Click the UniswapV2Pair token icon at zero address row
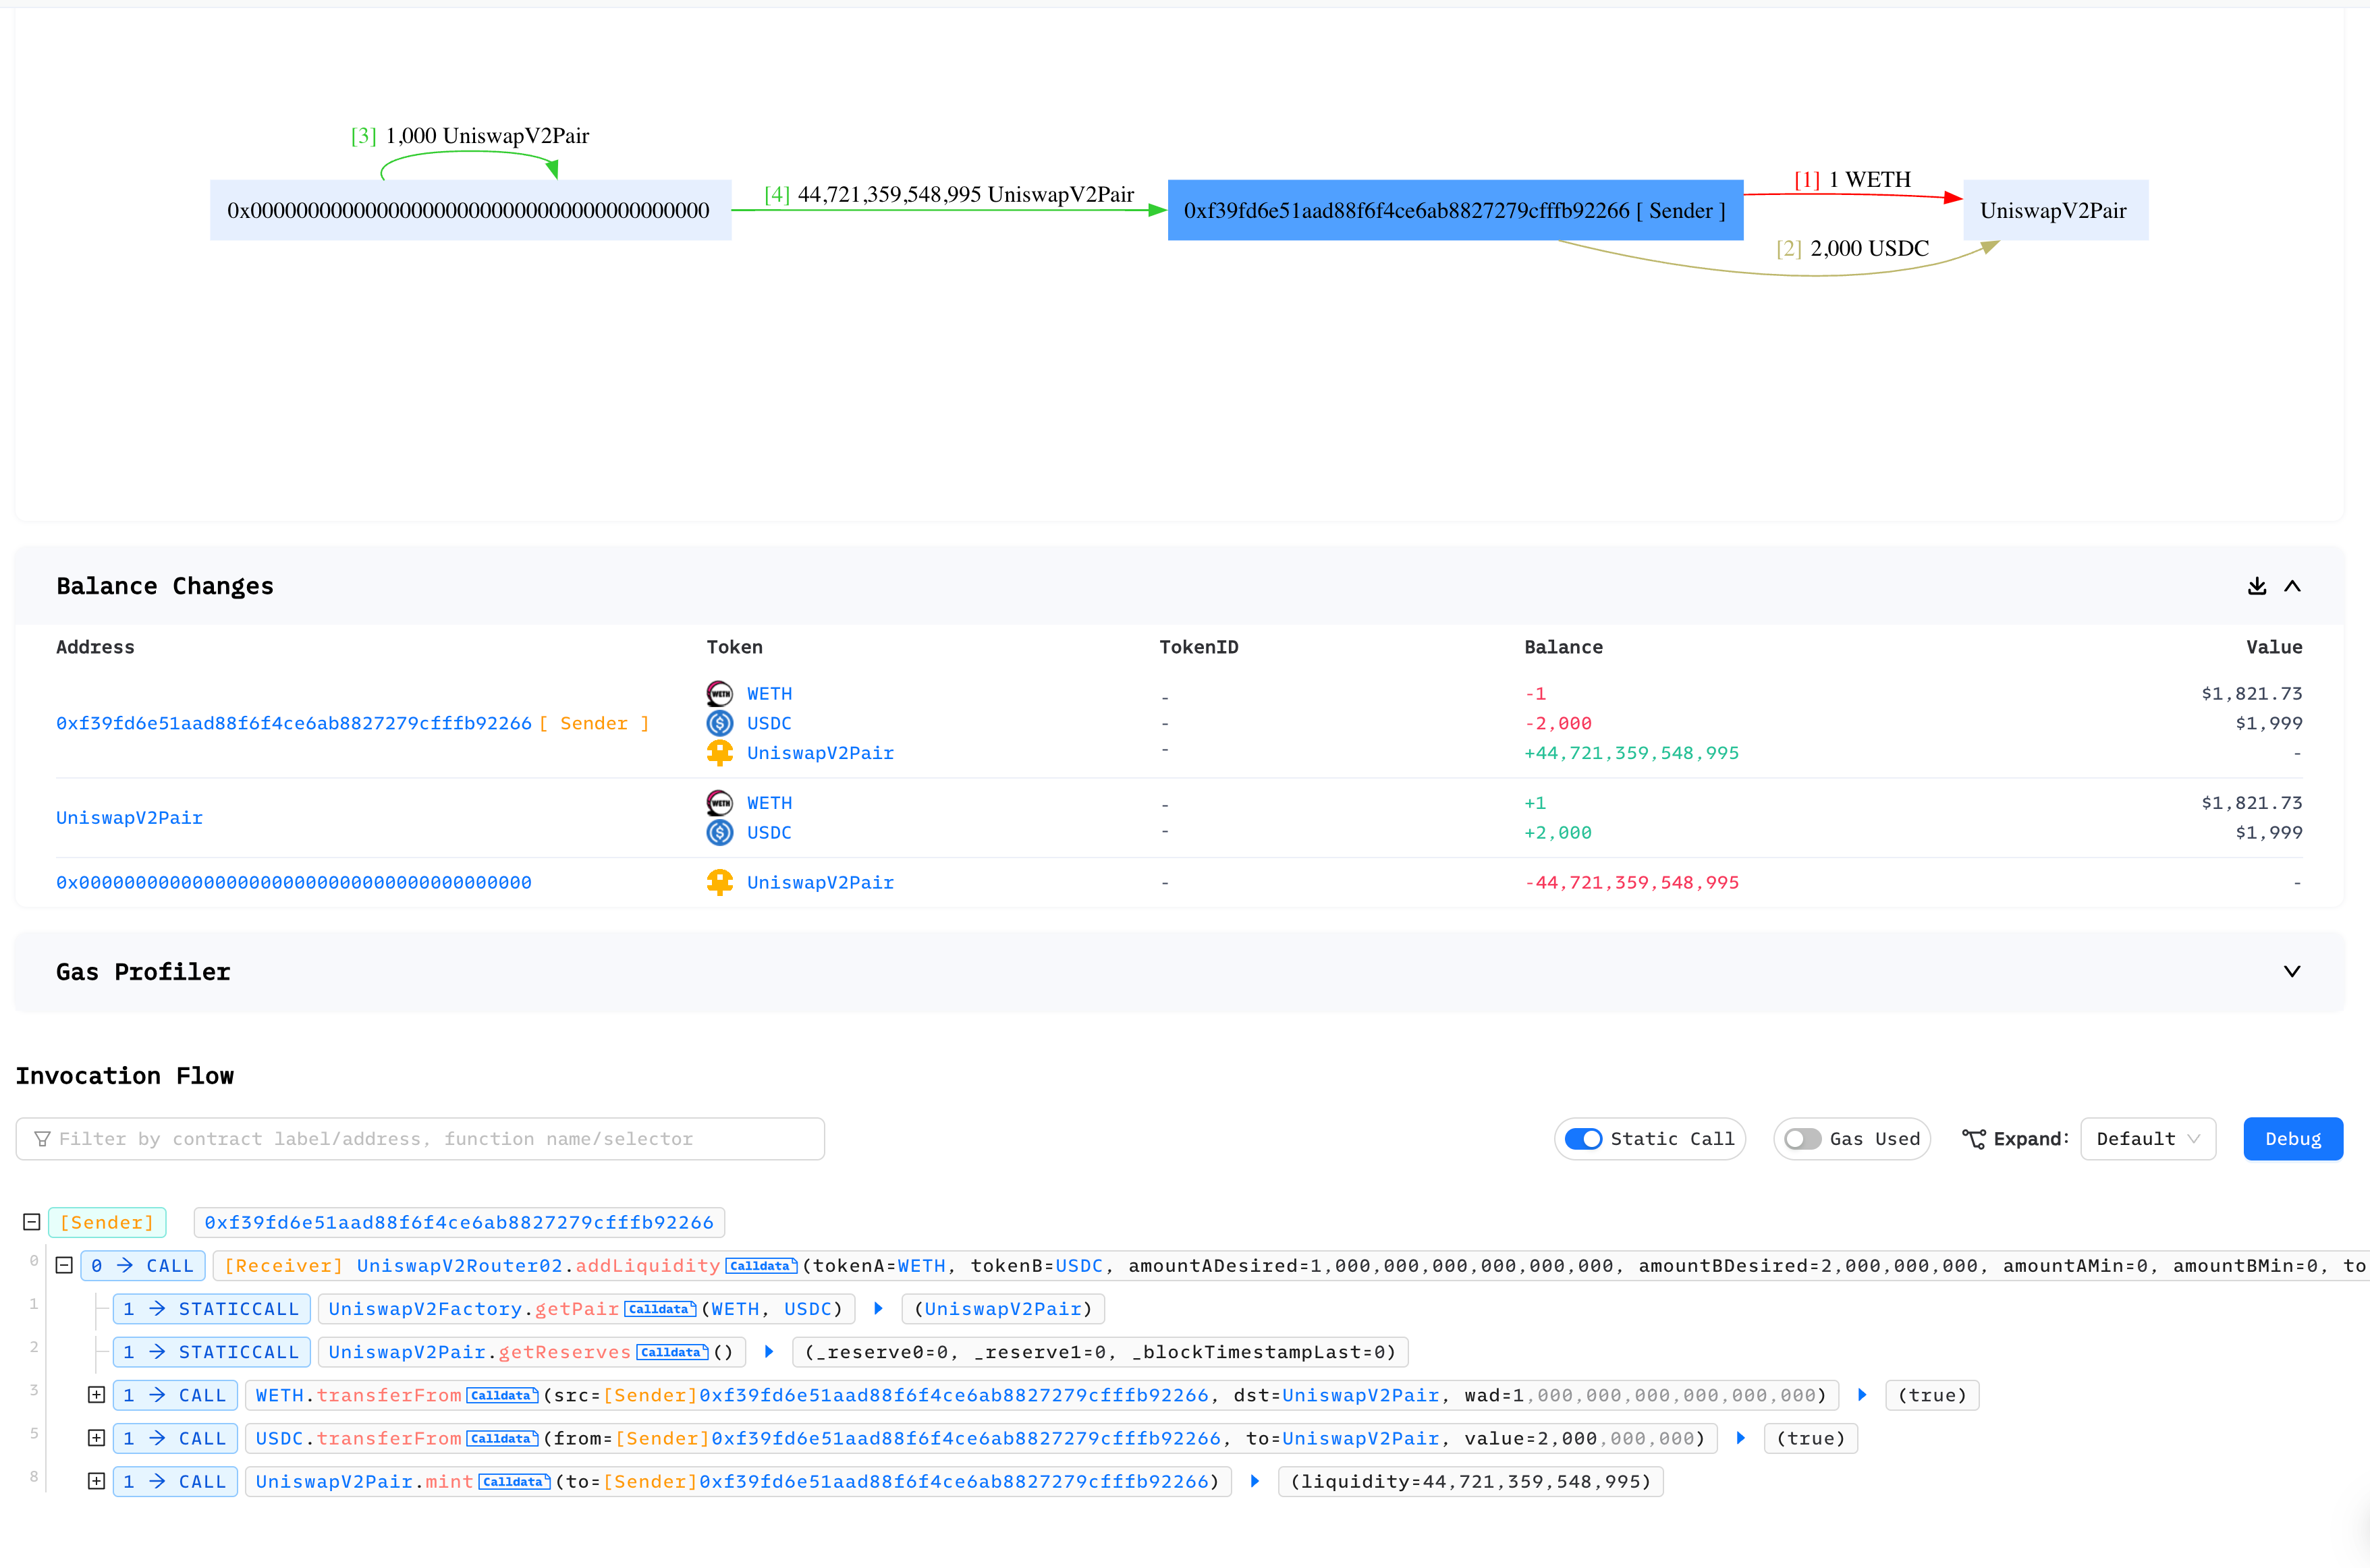The width and height of the screenshot is (2370, 1568). [x=719, y=882]
